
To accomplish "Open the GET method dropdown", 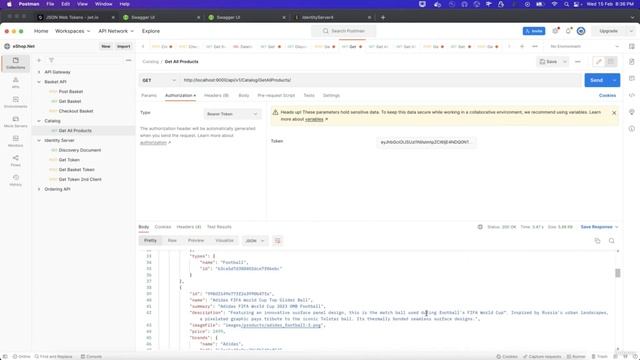I will click(159, 80).
